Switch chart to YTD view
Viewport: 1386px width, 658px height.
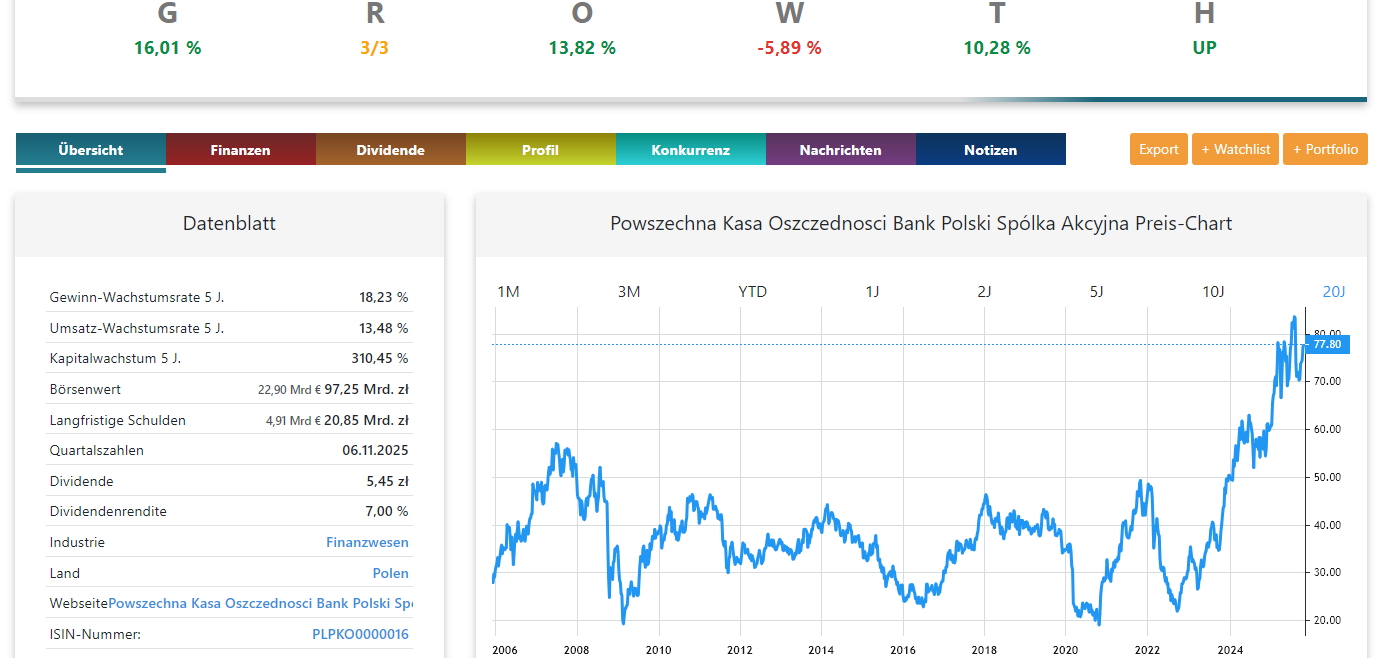[753, 291]
